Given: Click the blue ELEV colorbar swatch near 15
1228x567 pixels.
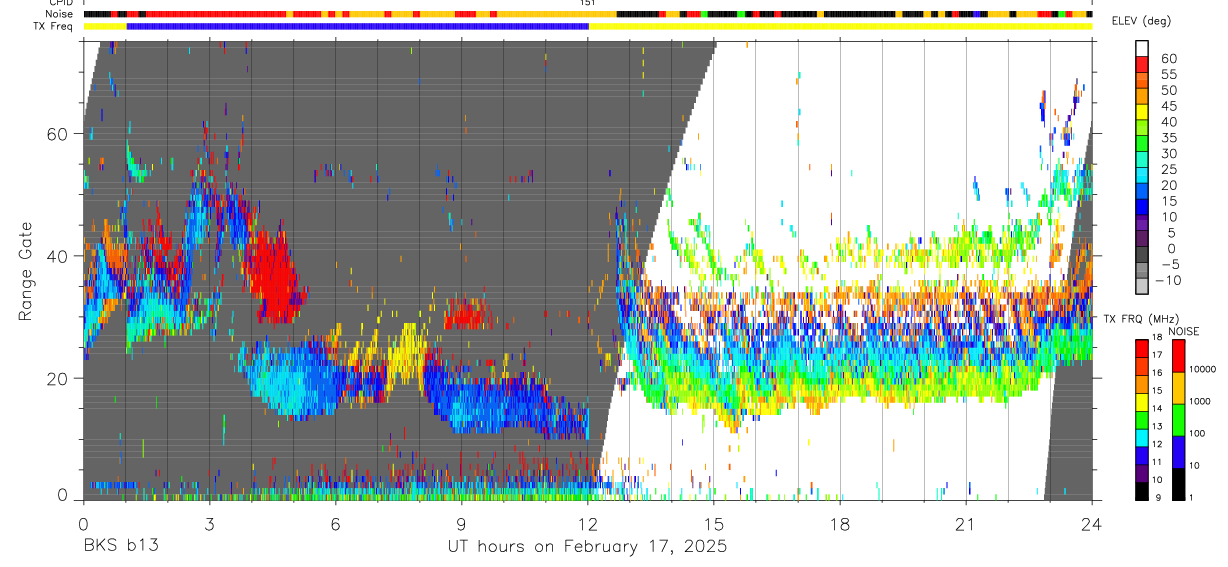Looking at the screenshot, I should tap(1142, 207).
